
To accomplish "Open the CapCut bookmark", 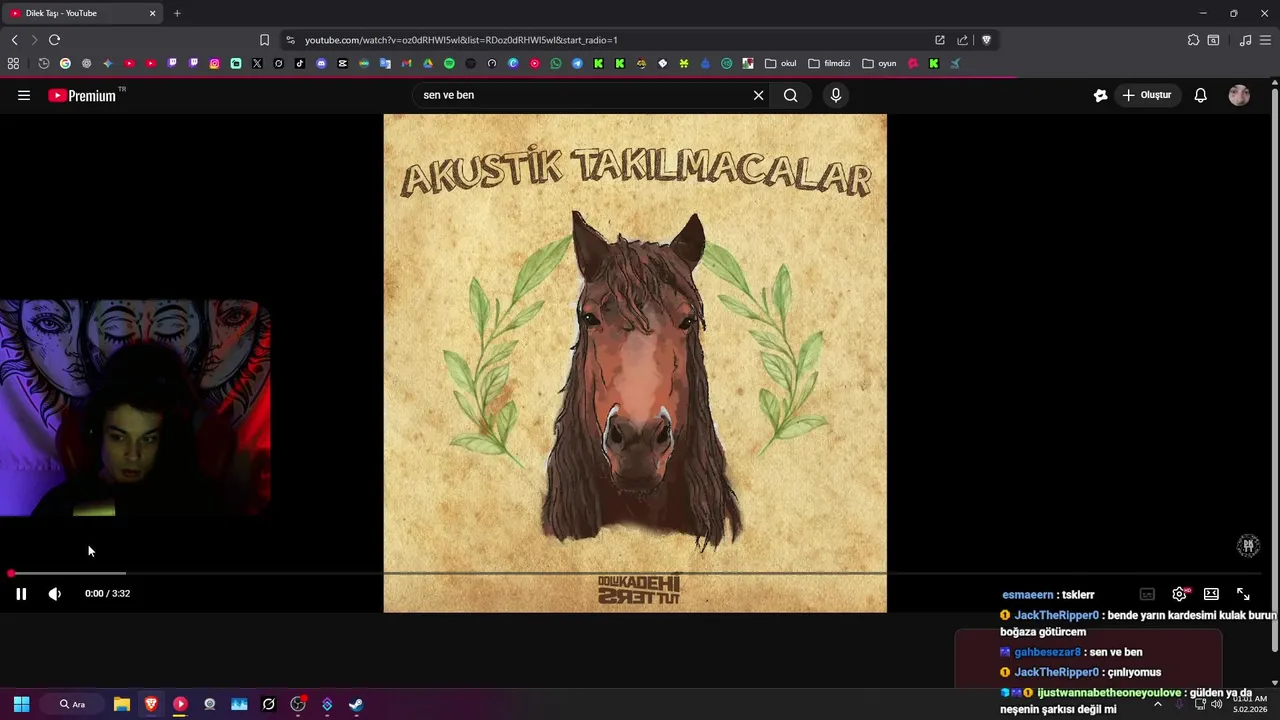I will pos(342,63).
